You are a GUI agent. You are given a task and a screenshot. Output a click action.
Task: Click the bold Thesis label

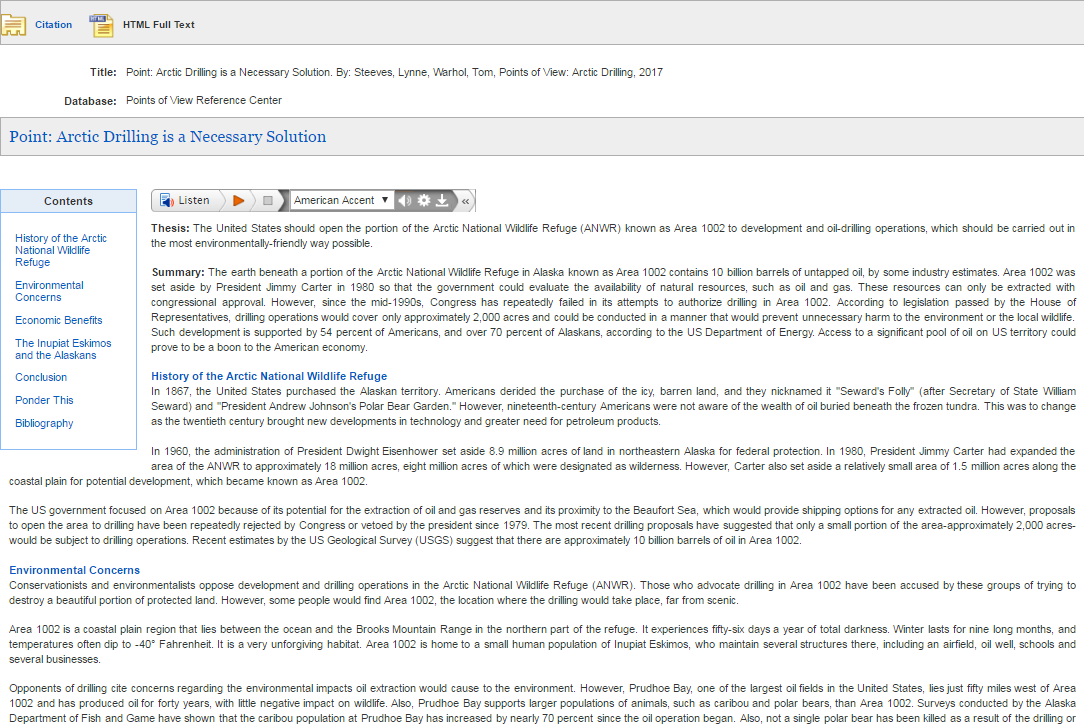170,228
